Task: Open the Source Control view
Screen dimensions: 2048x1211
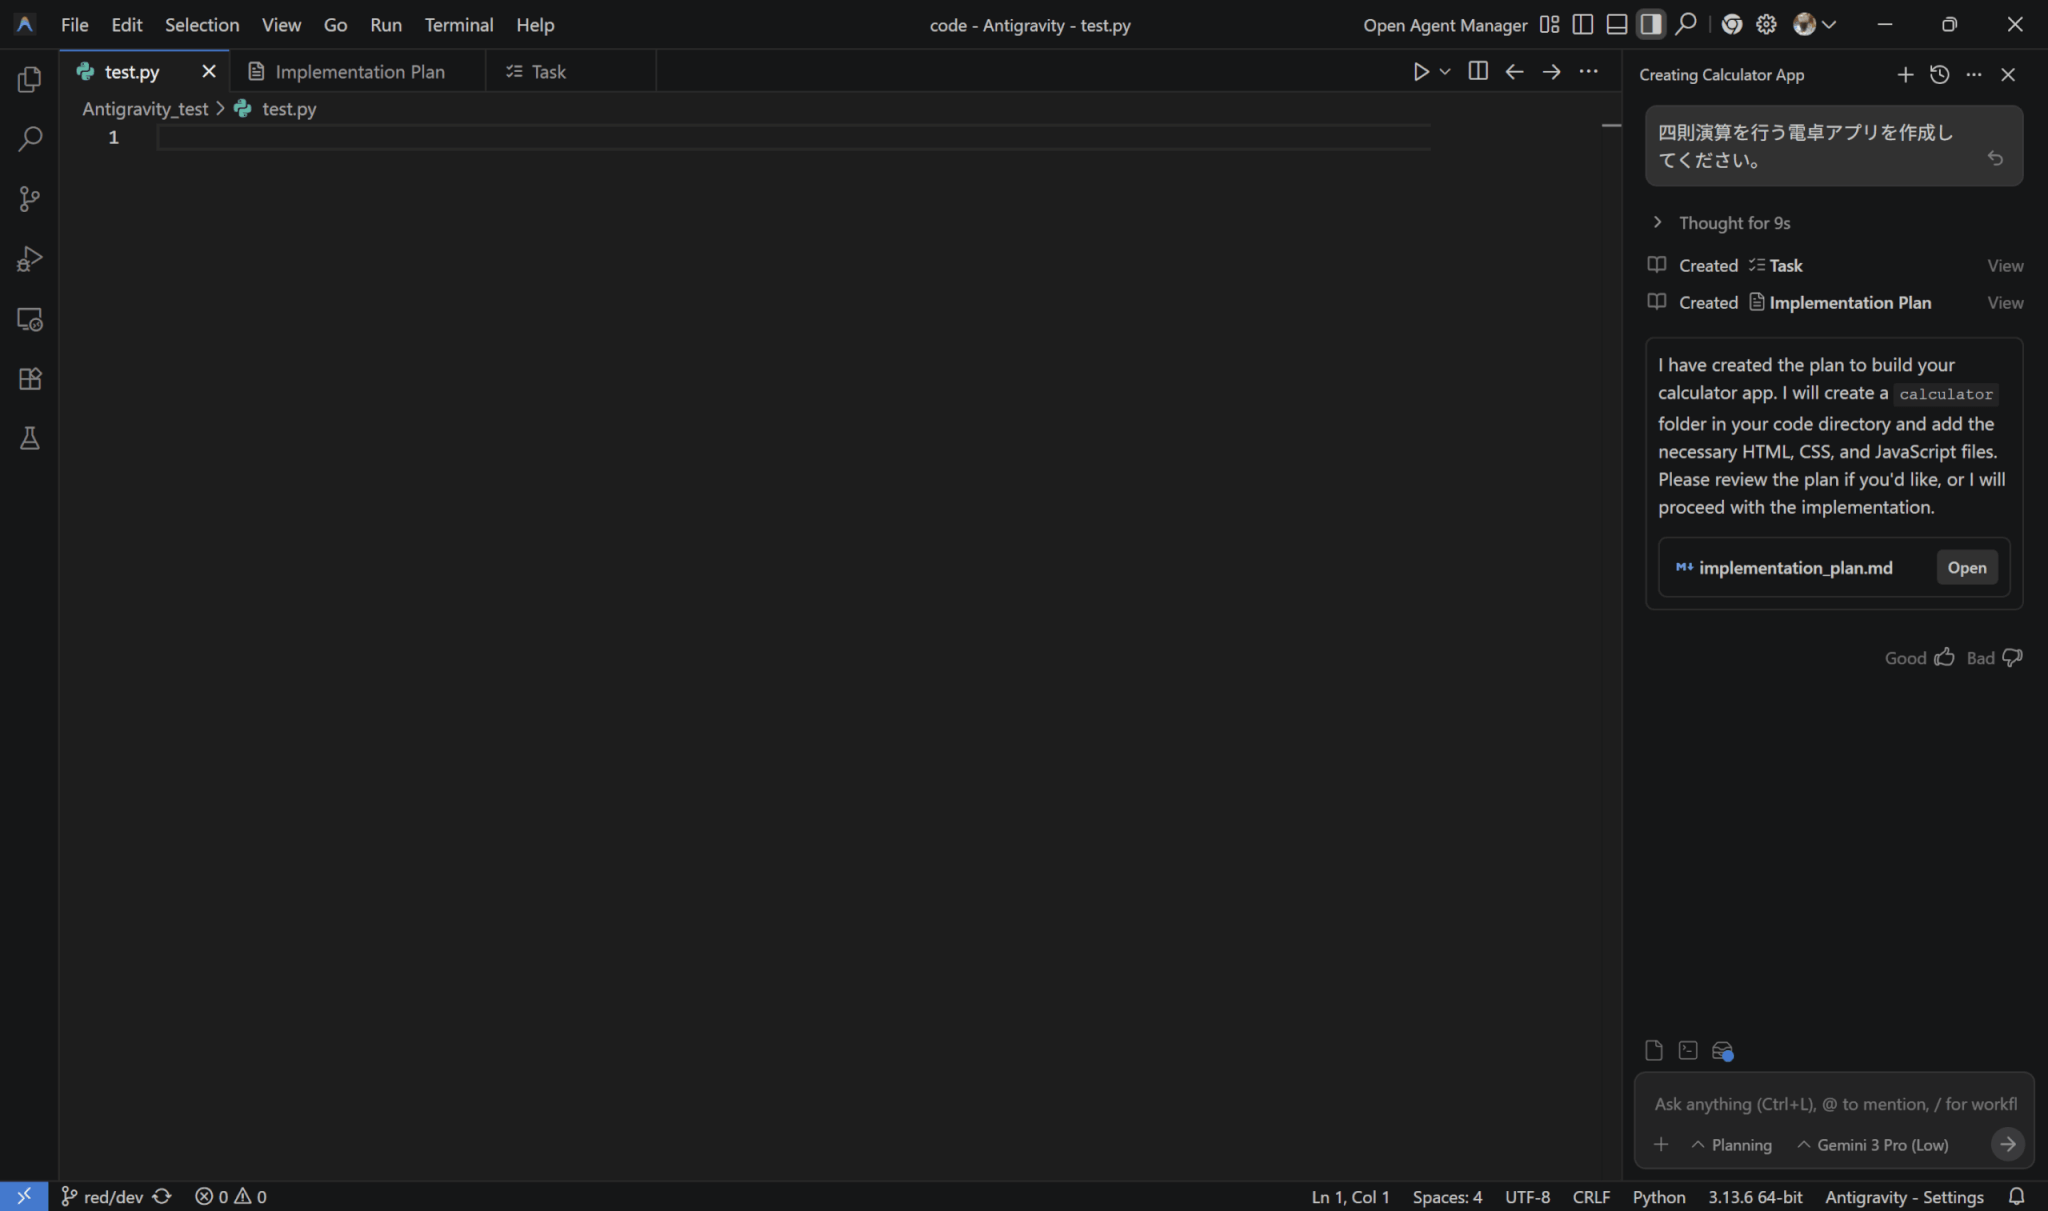Action: coord(29,199)
